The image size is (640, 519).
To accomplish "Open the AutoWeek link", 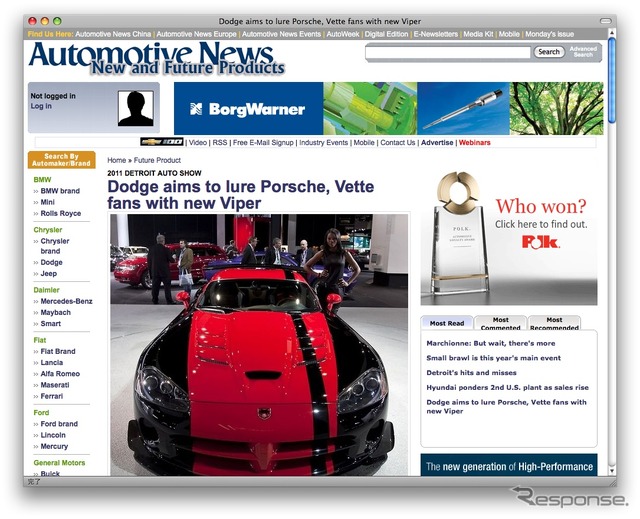I will (x=342, y=34).
